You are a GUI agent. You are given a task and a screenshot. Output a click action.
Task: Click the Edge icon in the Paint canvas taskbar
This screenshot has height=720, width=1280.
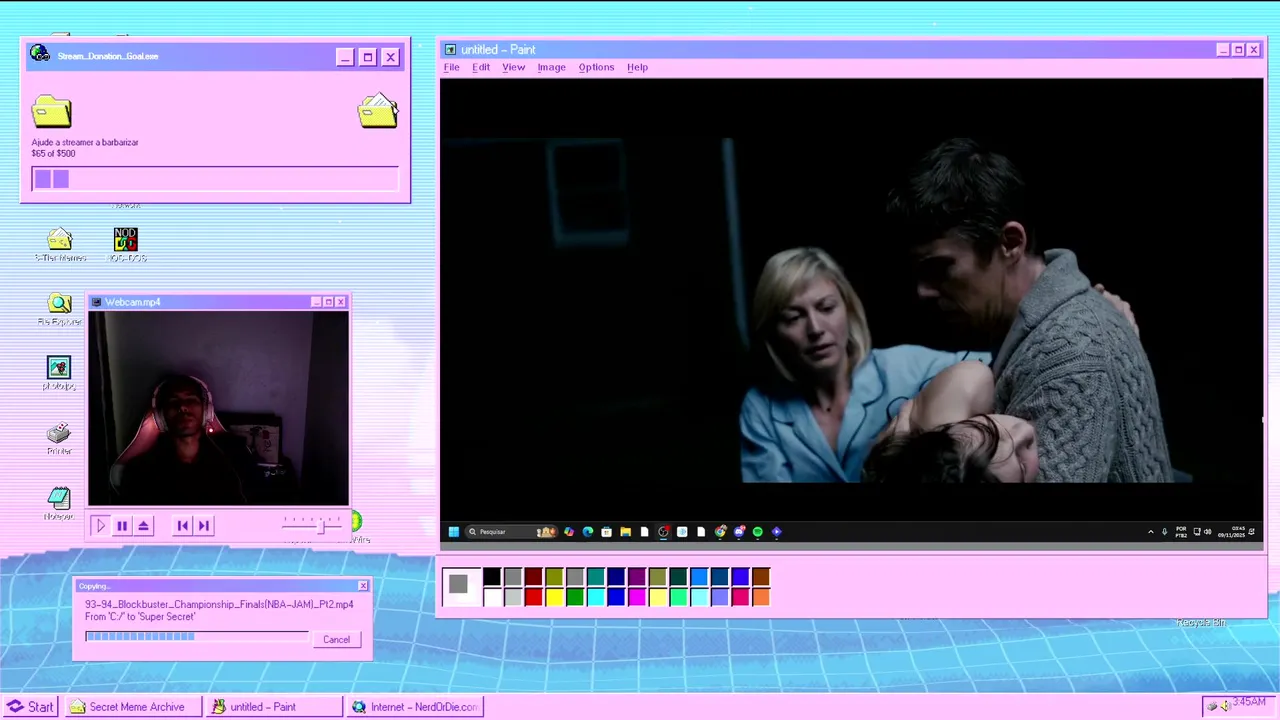(x=588, y=532)
